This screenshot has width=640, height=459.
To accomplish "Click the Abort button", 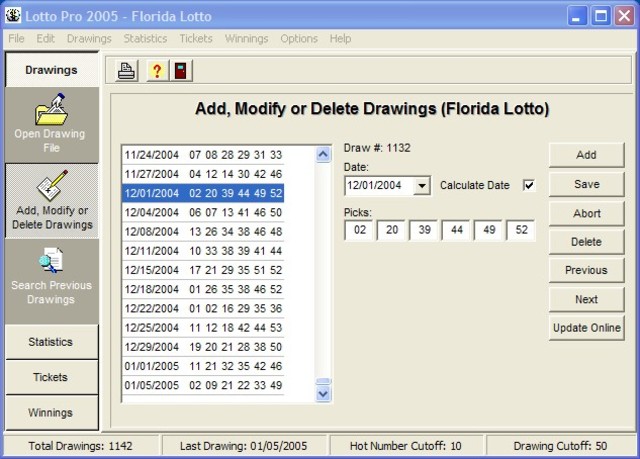I will pyautogui.click(x=587, y=213).
